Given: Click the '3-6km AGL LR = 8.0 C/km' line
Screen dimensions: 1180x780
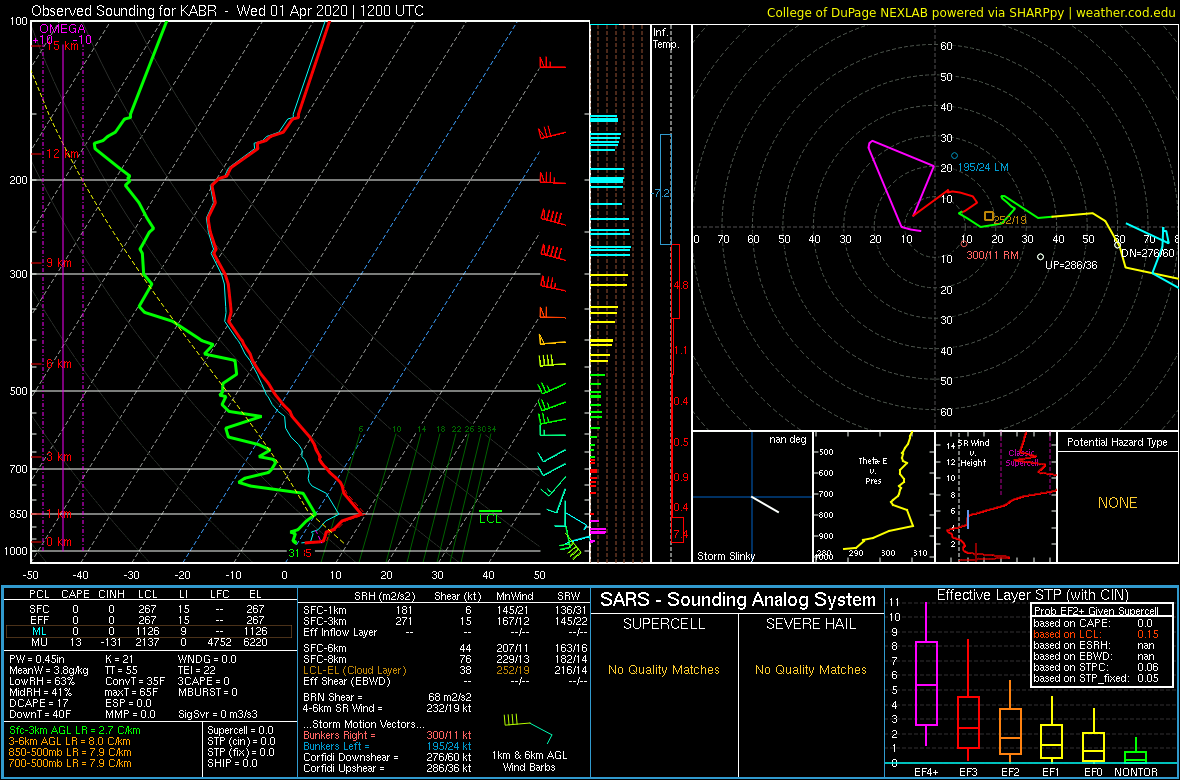Looking at the screenshot, I should (x=70, y=742).
